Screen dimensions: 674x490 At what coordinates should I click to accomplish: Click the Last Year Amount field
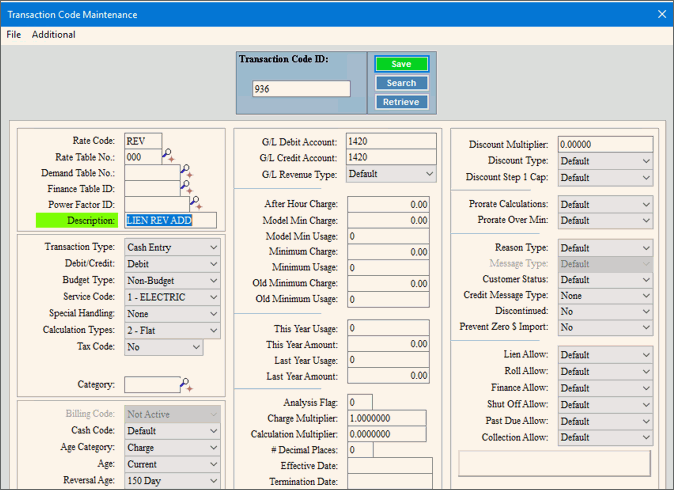point(388,376)
